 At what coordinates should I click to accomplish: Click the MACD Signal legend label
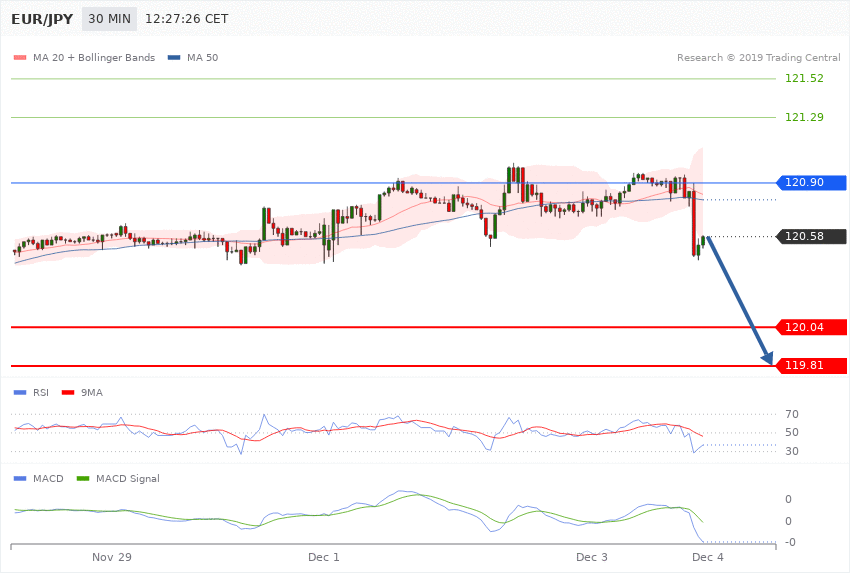tap(128, 478)
